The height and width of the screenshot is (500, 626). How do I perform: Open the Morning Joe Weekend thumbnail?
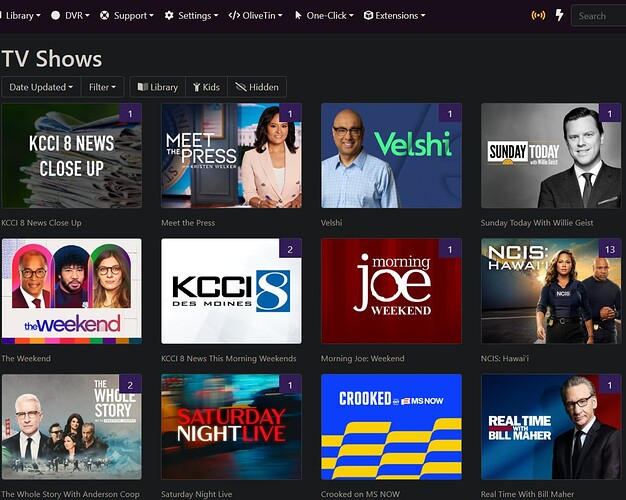pos(391,291)
